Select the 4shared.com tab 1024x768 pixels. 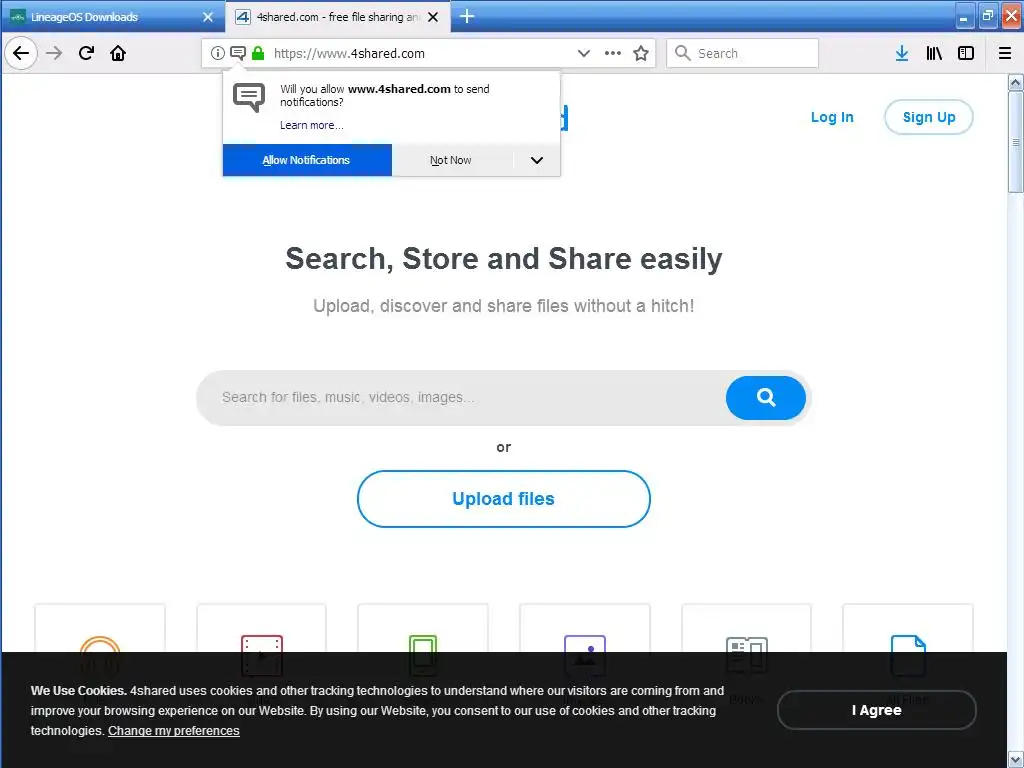(x=337, y=17)
